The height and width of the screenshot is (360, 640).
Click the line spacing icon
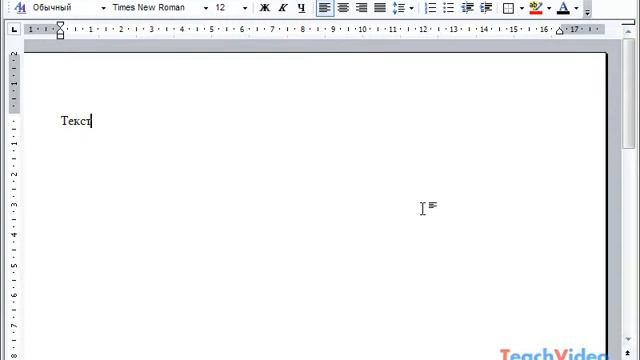(398, 8)
